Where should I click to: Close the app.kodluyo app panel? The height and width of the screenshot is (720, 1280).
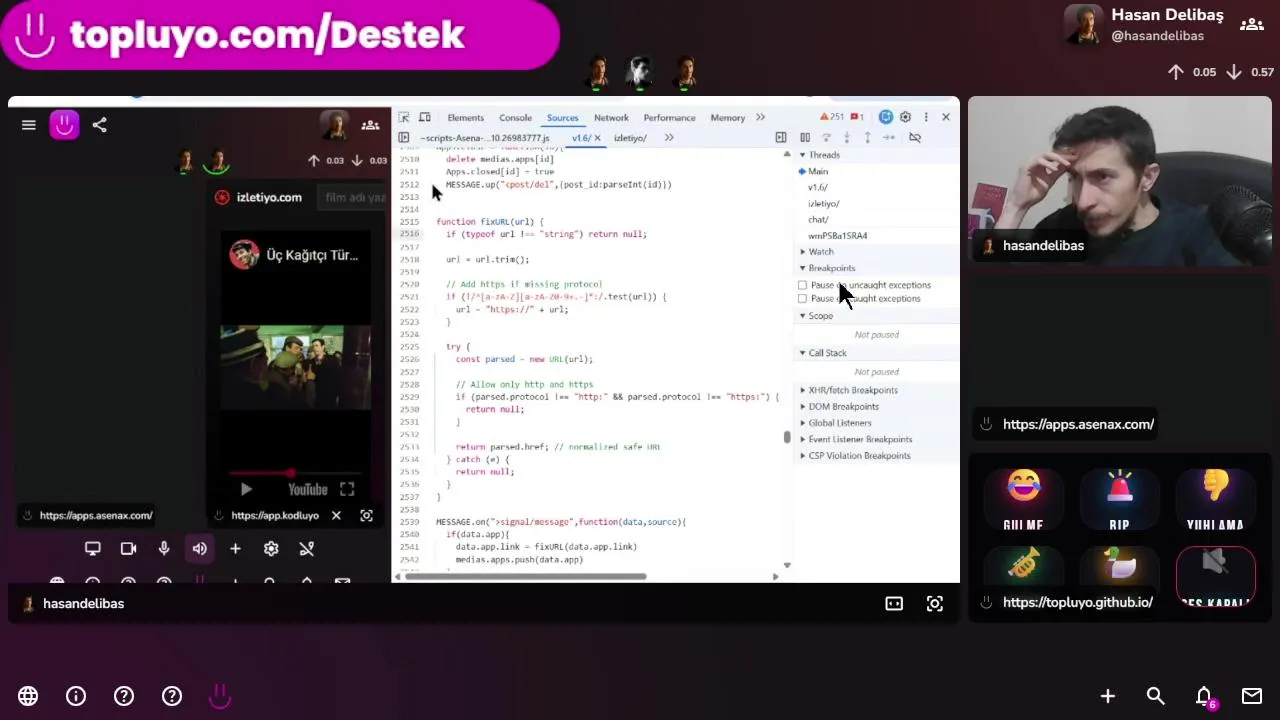tap(336, 516)
